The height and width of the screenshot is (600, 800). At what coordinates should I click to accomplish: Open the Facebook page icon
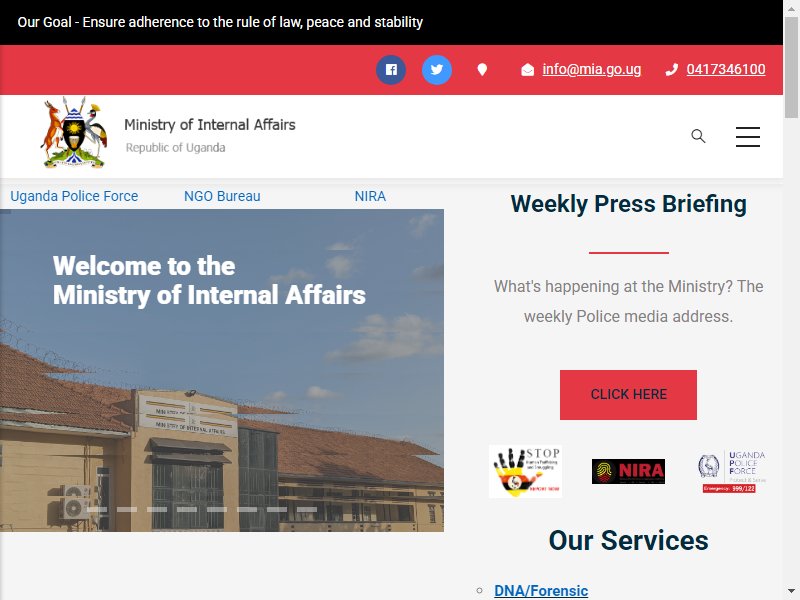pos(391,69)
